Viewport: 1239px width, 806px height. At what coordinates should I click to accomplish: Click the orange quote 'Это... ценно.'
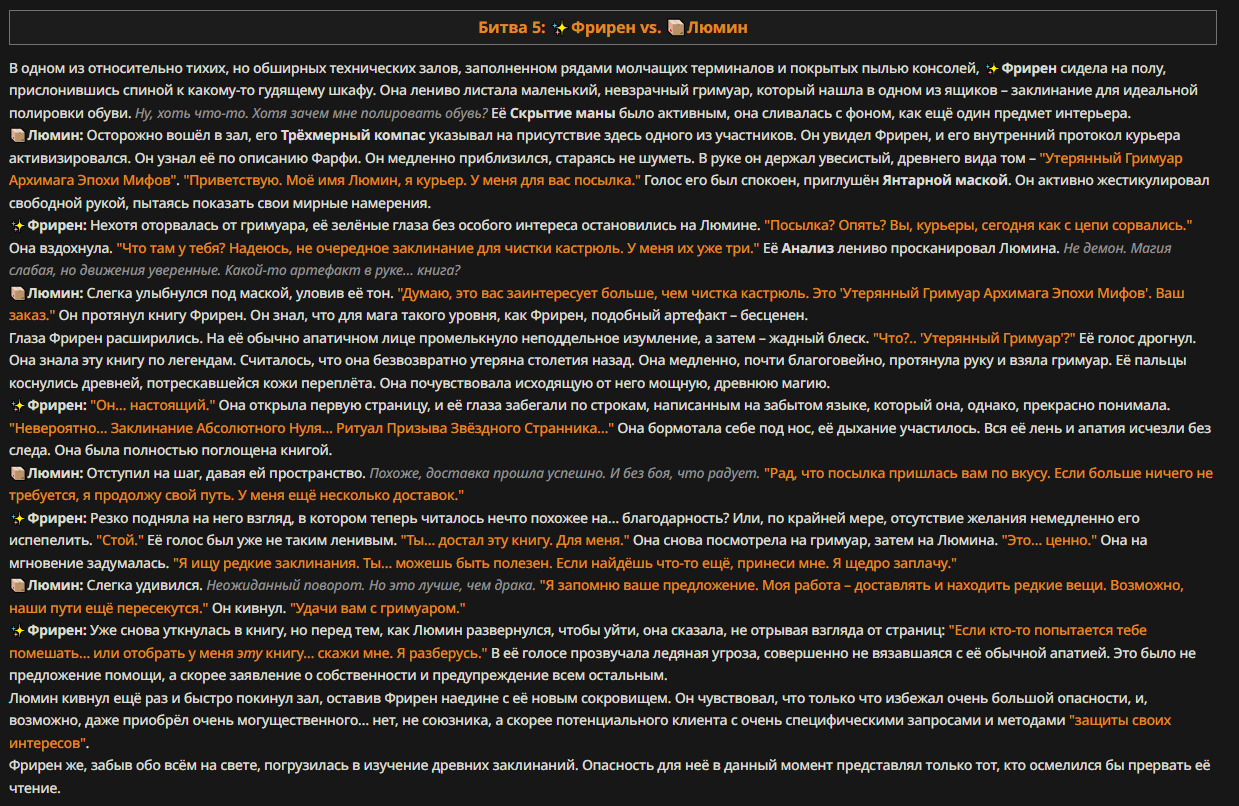[1050, 540]
